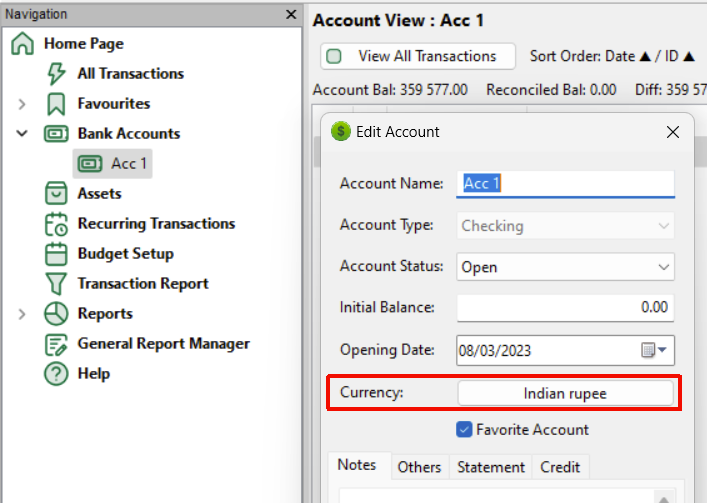Open Home Page in navigation
This screenshot has height=503, width=707.
pos(84,44)
